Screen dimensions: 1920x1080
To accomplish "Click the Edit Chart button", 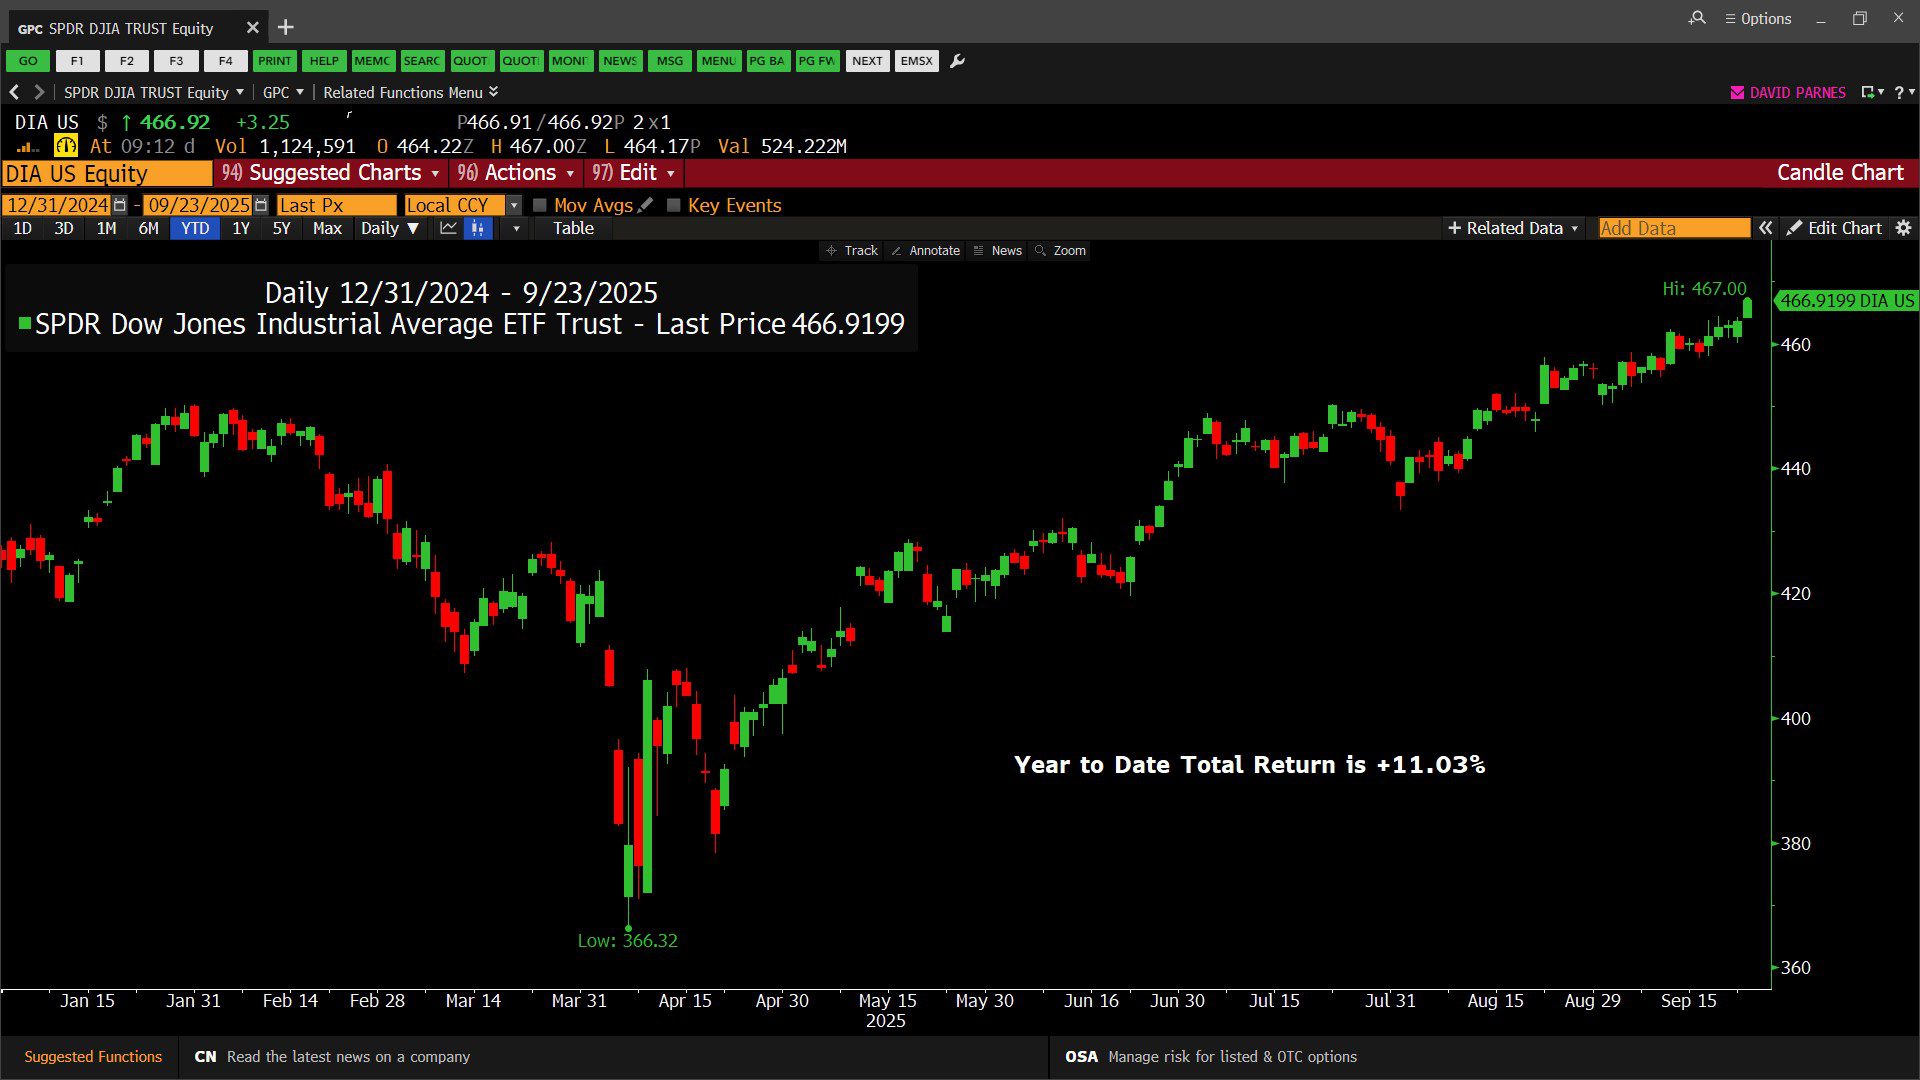I will click(x=1834, y=228).
